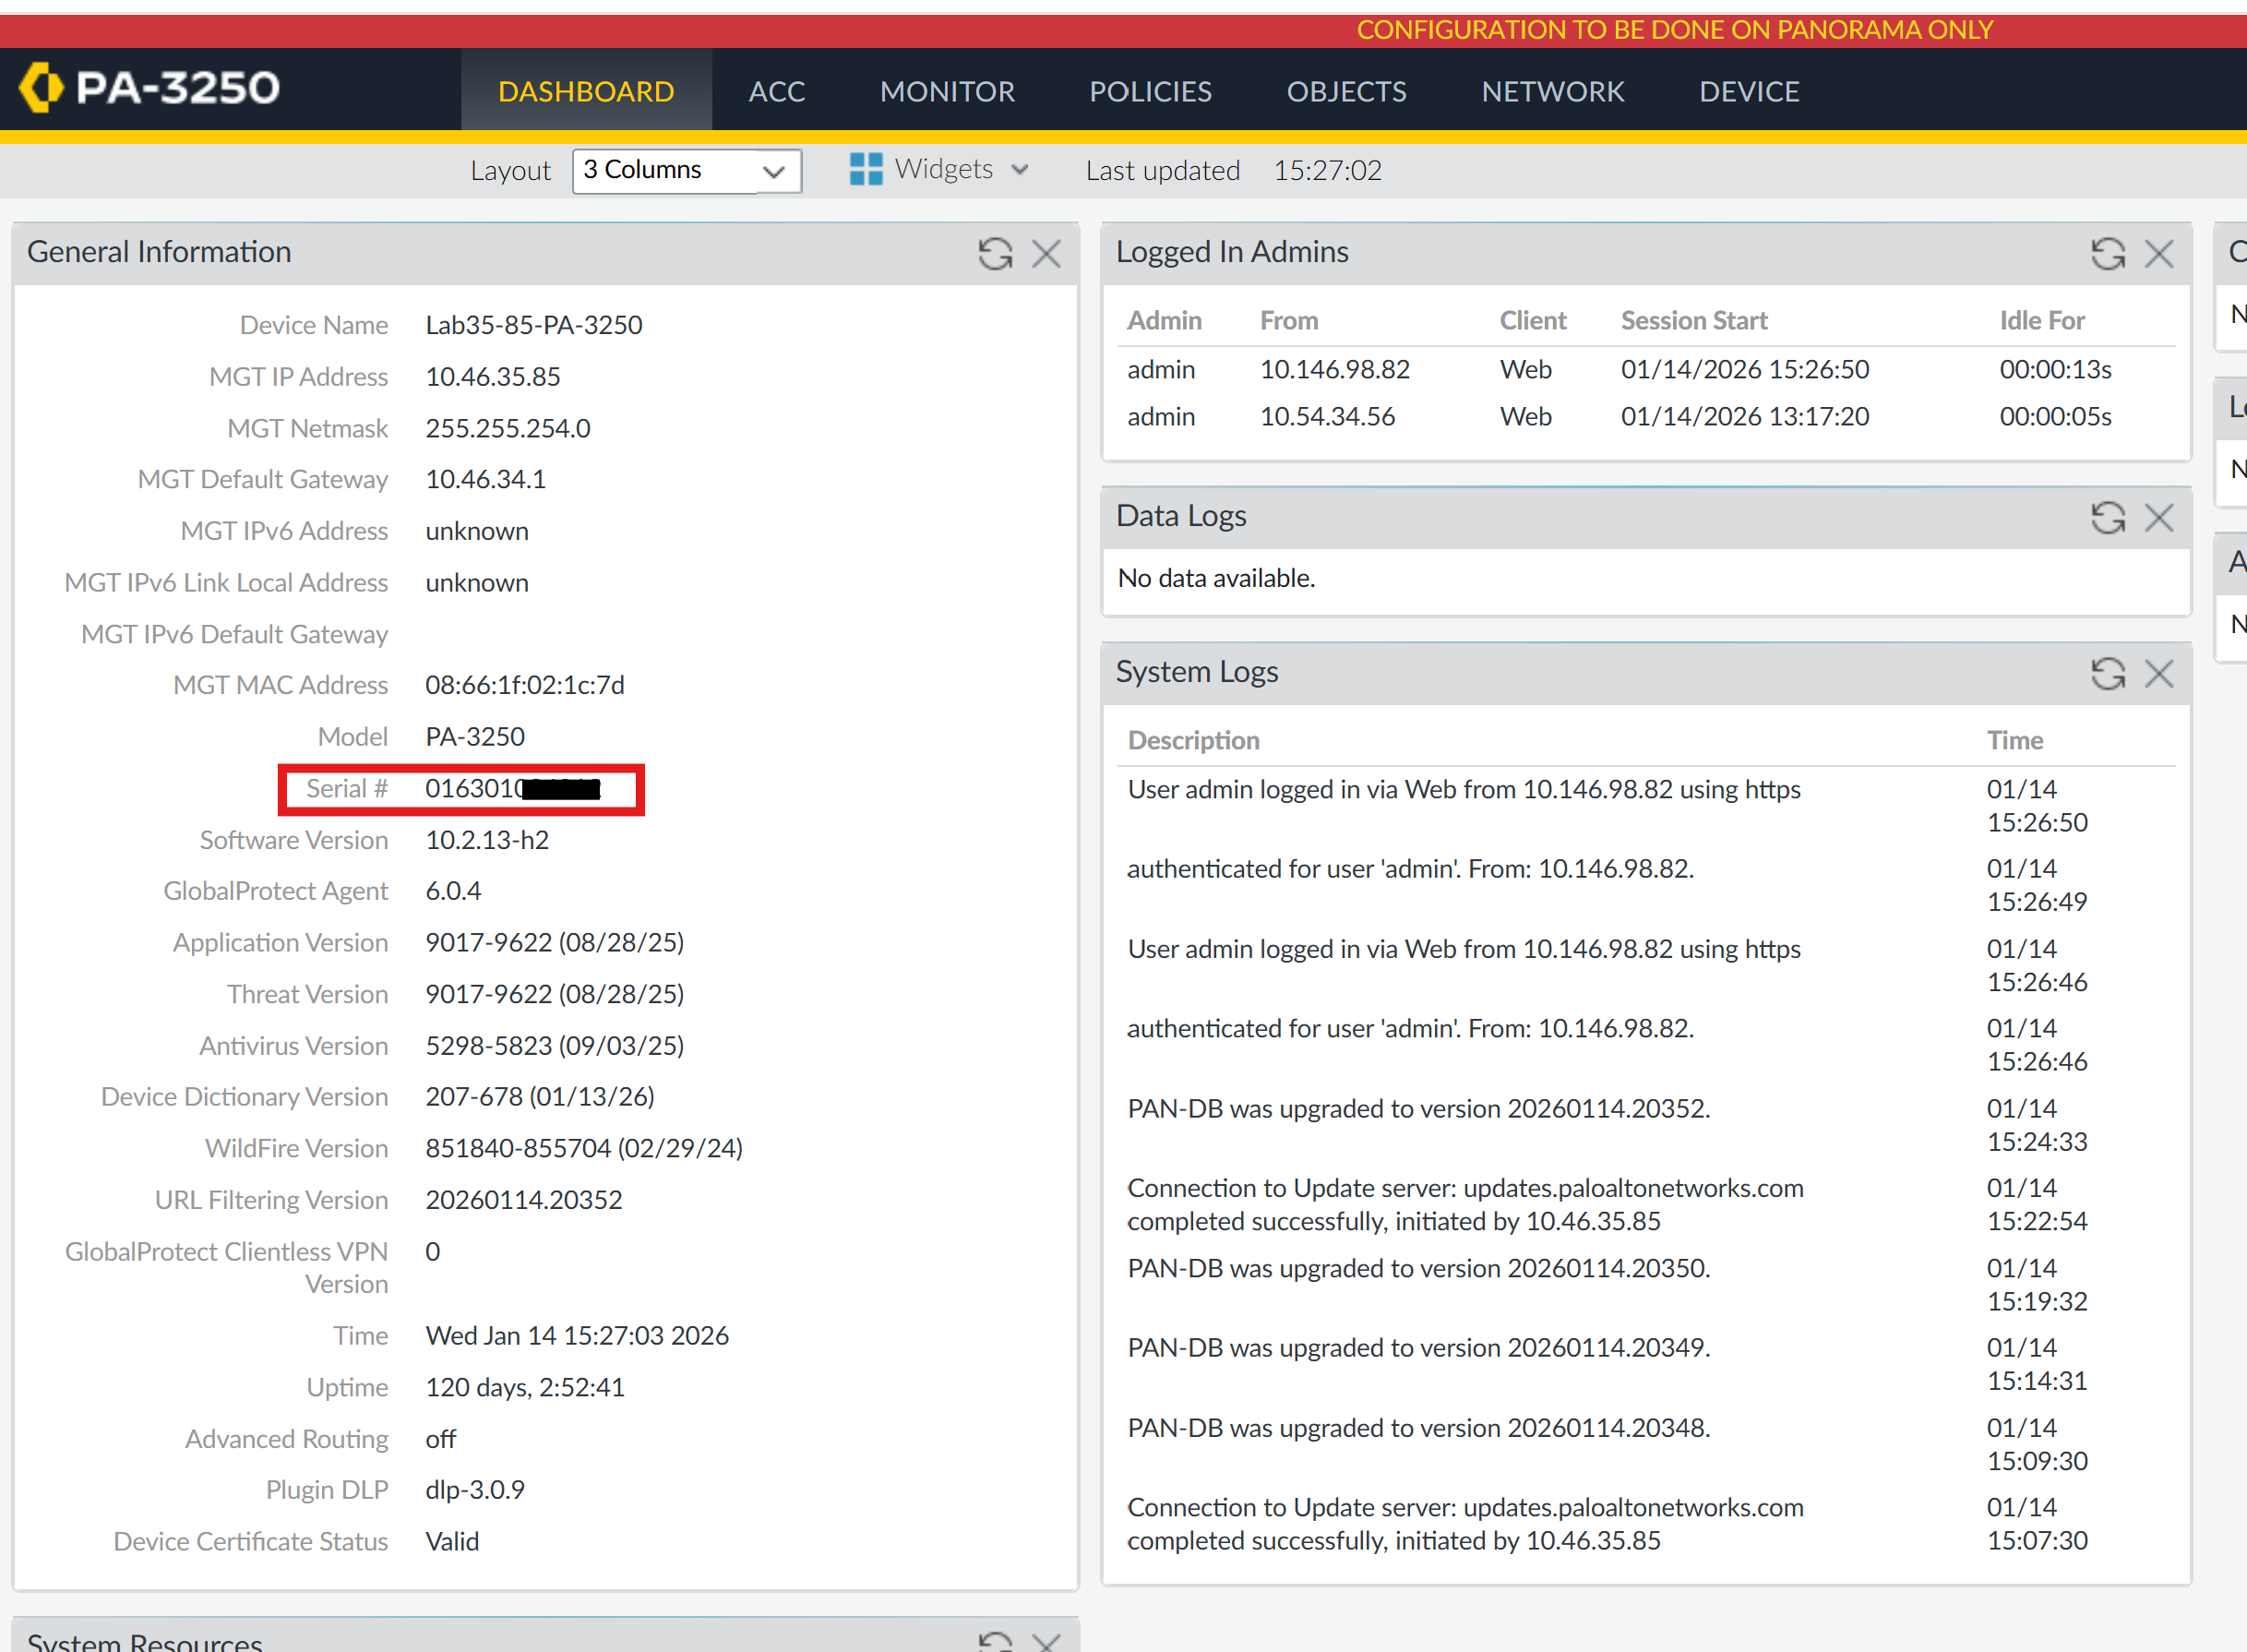Refresh the System Logs widget
The width and height of the screenshot is (2247, 1652).
click(x=2107, y=674)
